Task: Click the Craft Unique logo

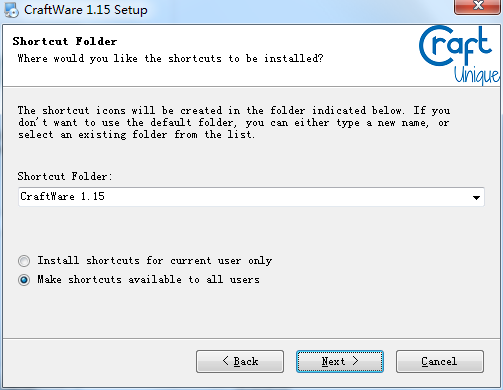Action: pyautogui.click(x=459, y=55)
